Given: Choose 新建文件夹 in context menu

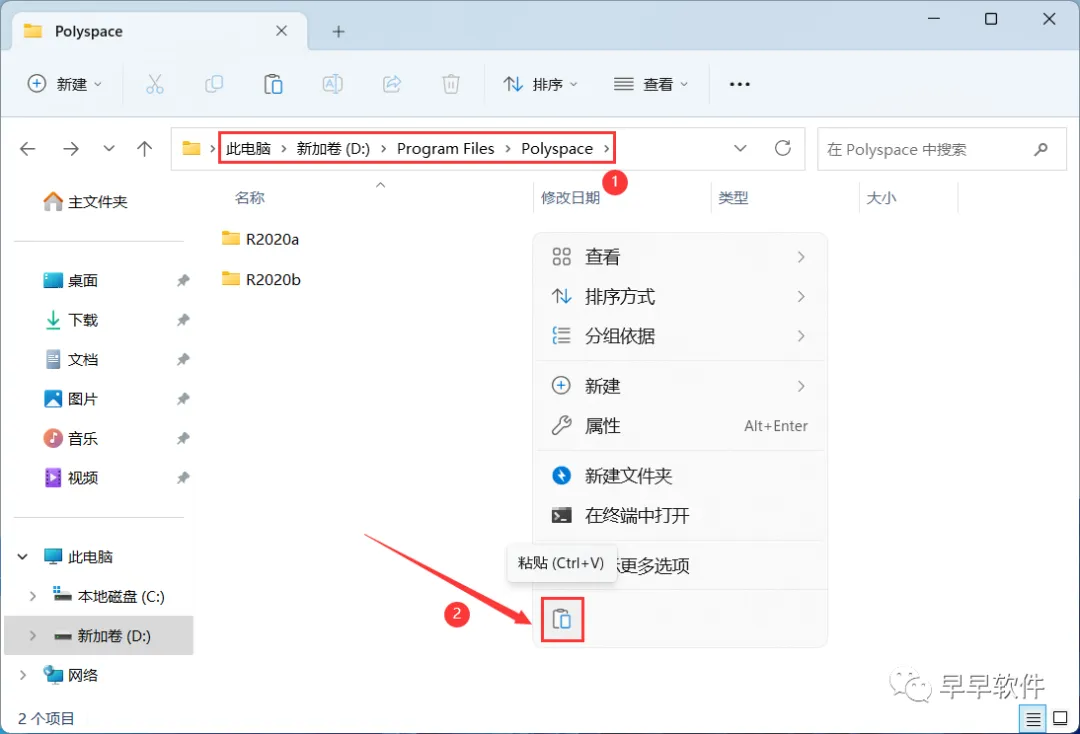Looking at the screenshot, I should [680, 476].
